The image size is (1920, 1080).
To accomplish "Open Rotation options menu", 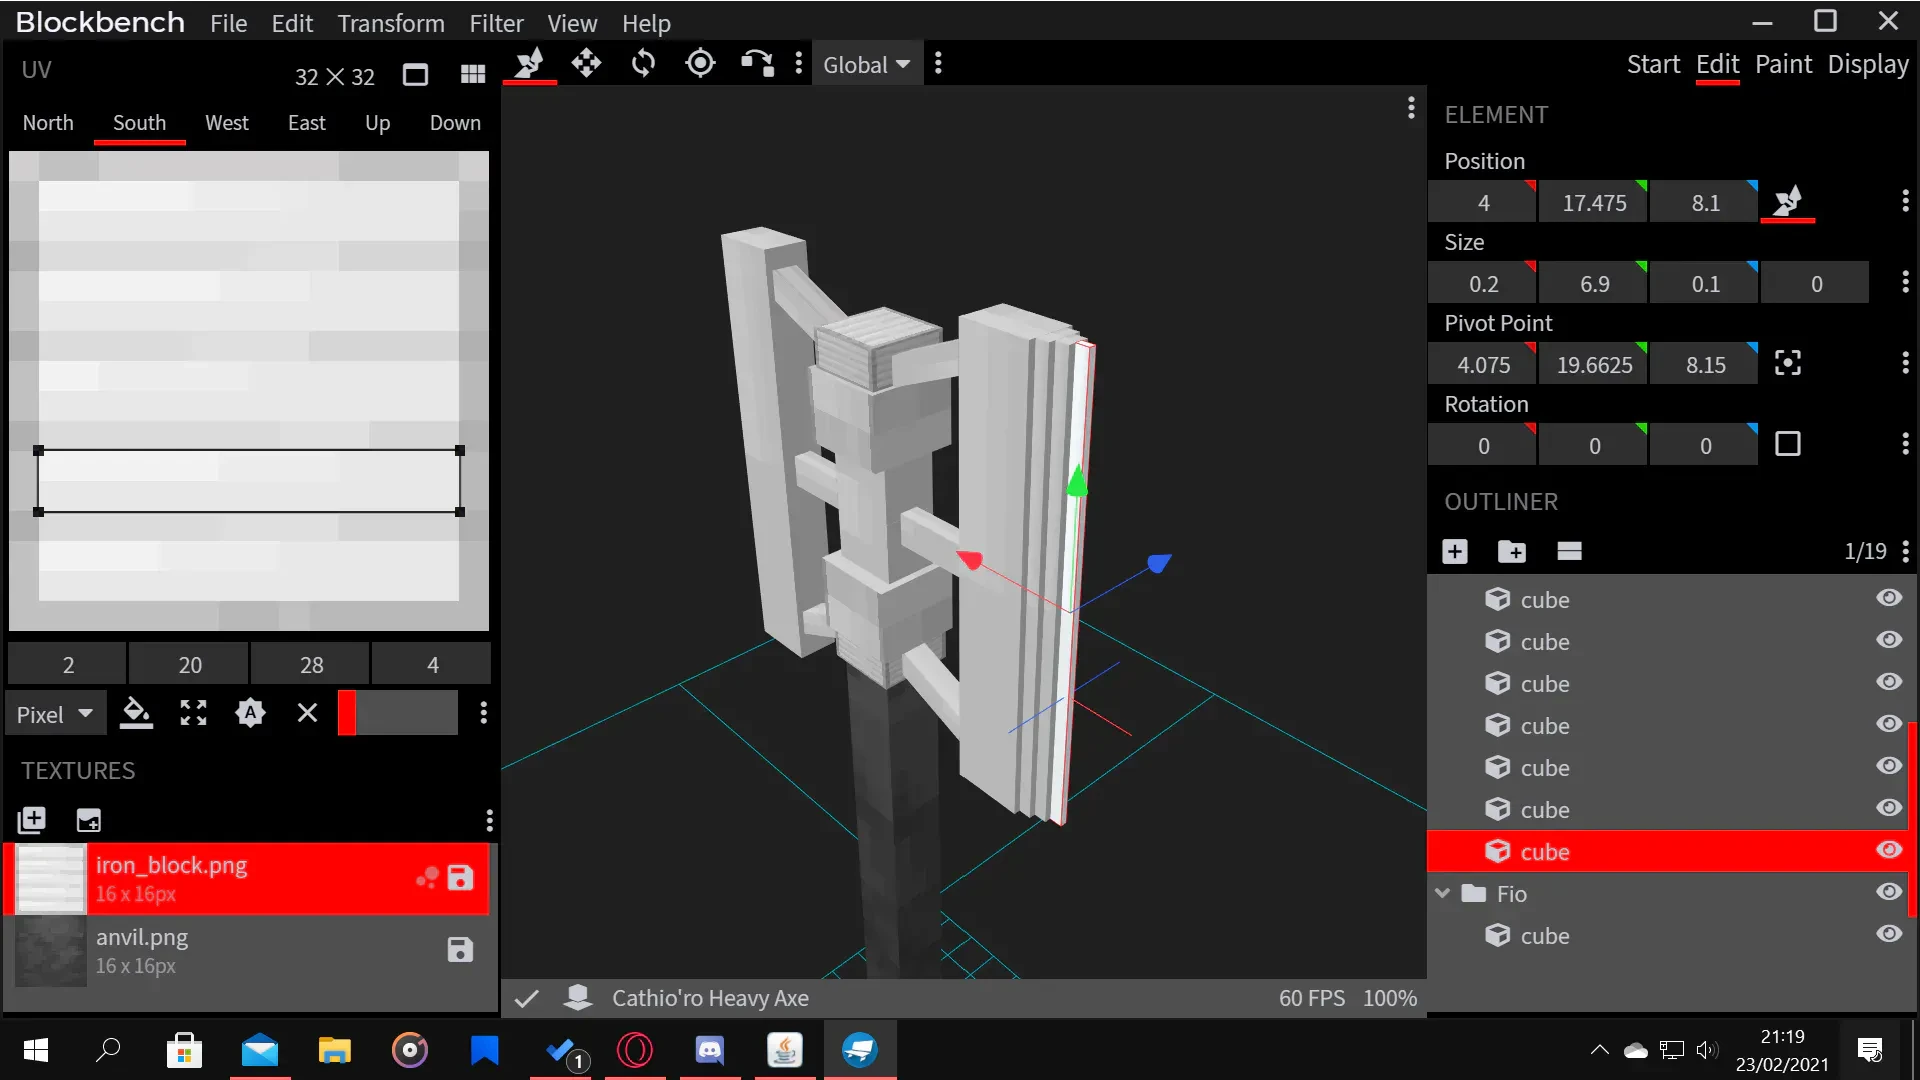I will [x=1905, y=444].
